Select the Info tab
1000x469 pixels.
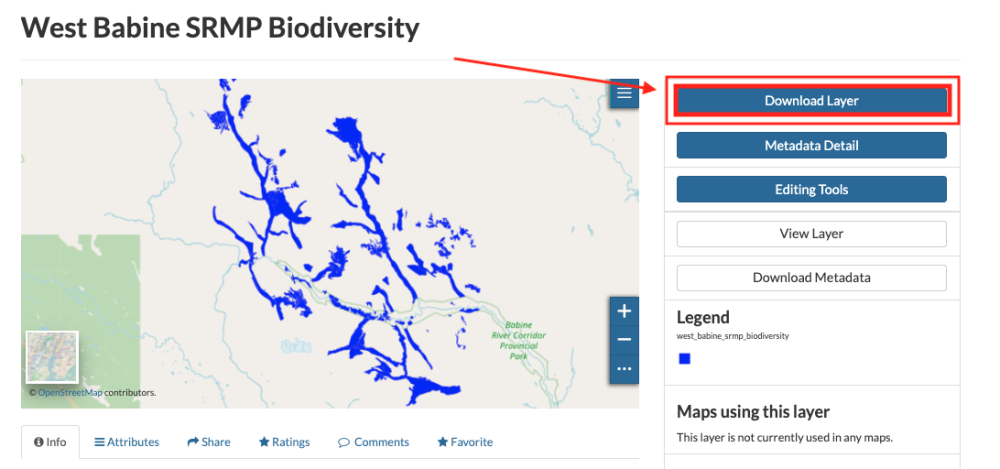click(50, 442)
